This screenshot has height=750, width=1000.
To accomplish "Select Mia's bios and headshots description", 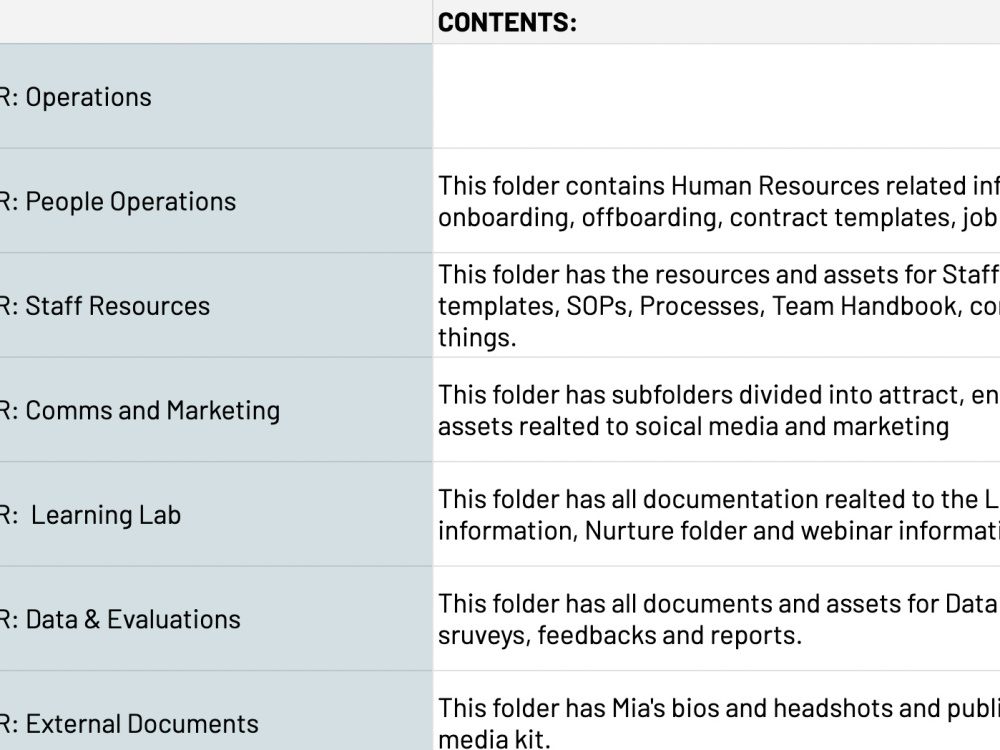I will tap(716, 711).
